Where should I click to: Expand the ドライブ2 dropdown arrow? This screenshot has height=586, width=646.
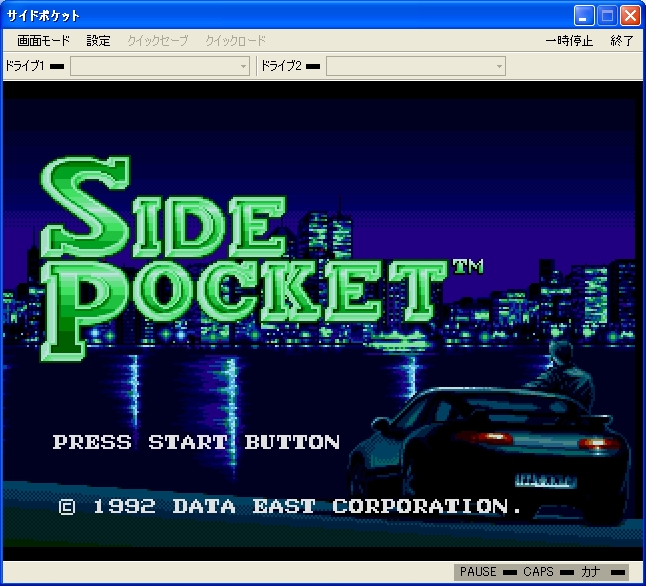pos(499,66)
